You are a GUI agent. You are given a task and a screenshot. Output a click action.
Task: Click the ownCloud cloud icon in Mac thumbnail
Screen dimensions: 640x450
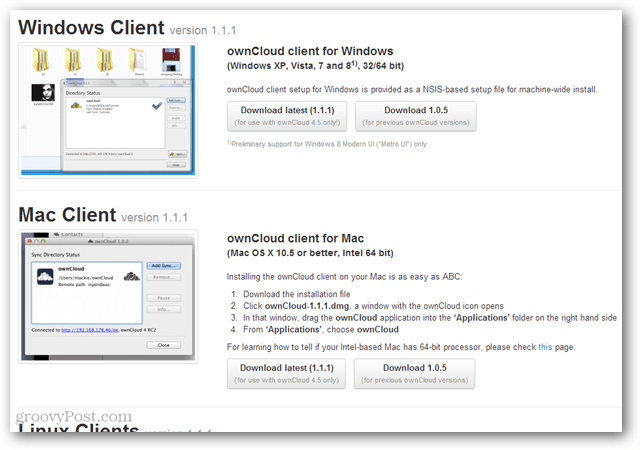pyautogui.click(x=45, y=277)
